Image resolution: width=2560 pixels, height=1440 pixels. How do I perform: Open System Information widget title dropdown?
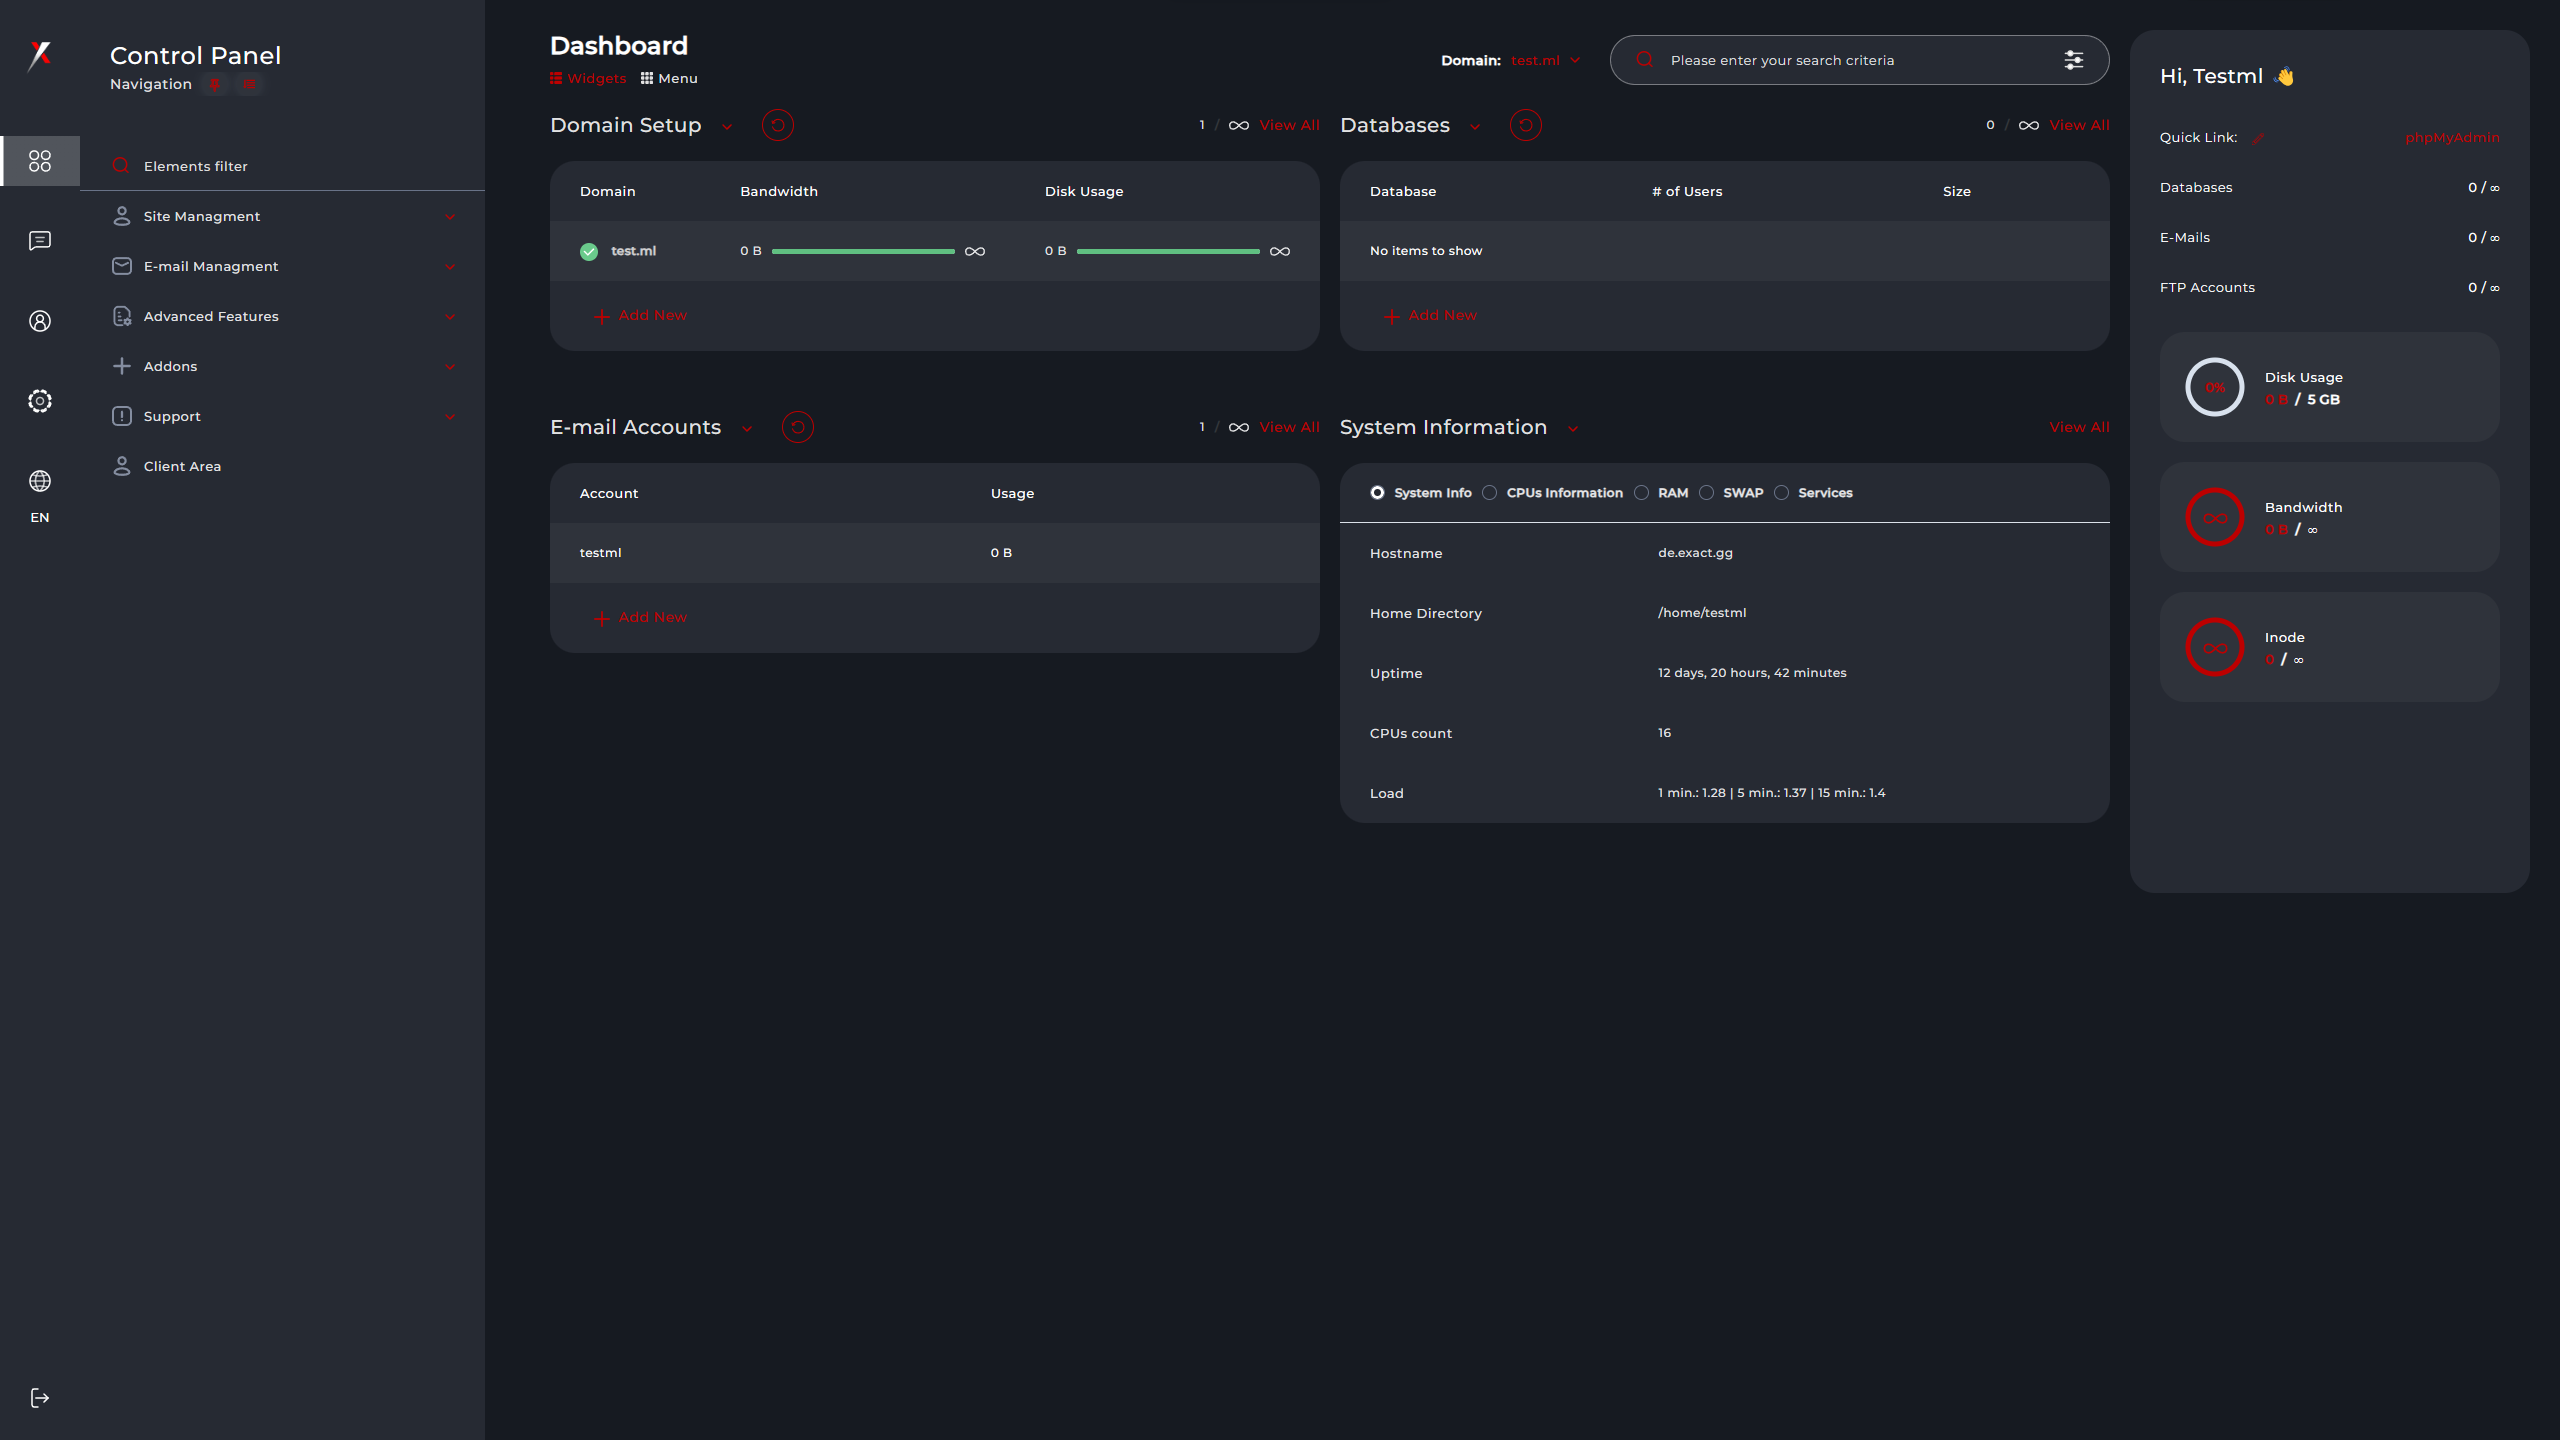[x=1573, y=429]
